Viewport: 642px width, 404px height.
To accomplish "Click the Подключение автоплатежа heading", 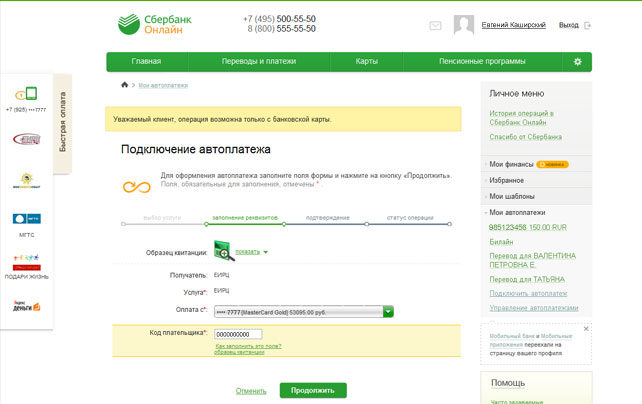I will tap(196, 149).
